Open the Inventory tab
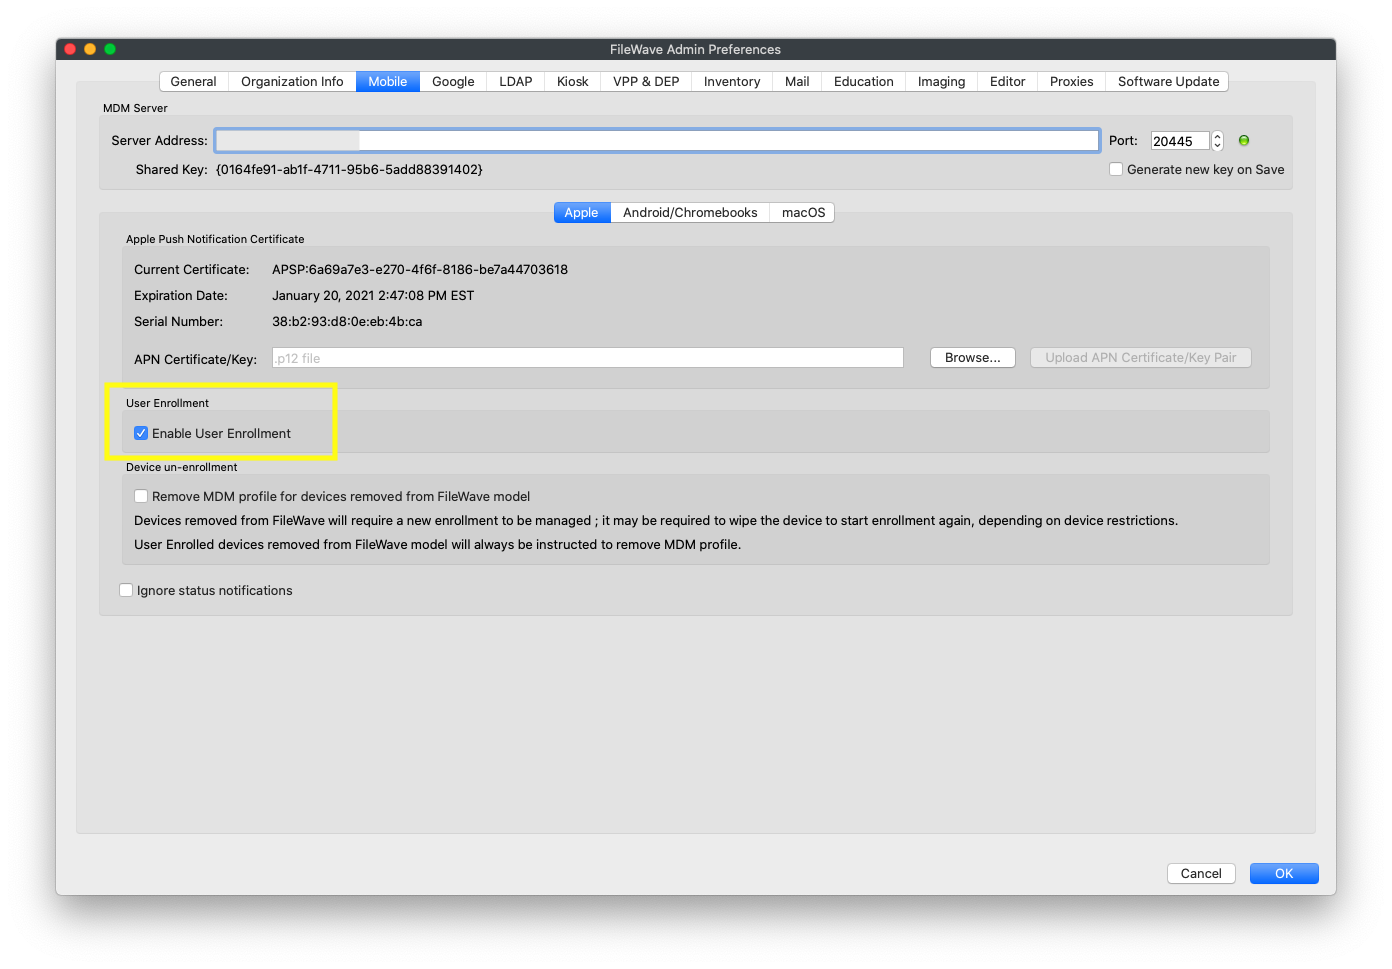The height and width of the screenshot is (969, 1392). [732, 82]
